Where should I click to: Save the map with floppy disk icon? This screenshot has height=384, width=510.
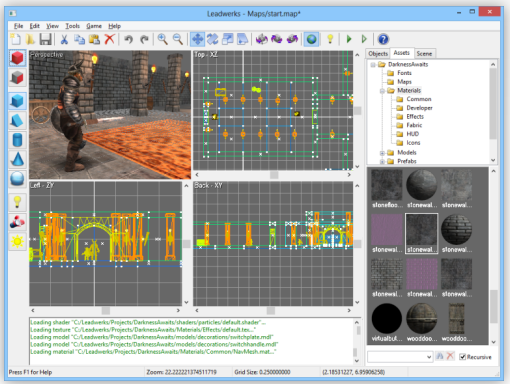pyautogui.click(x=45, y=39)
